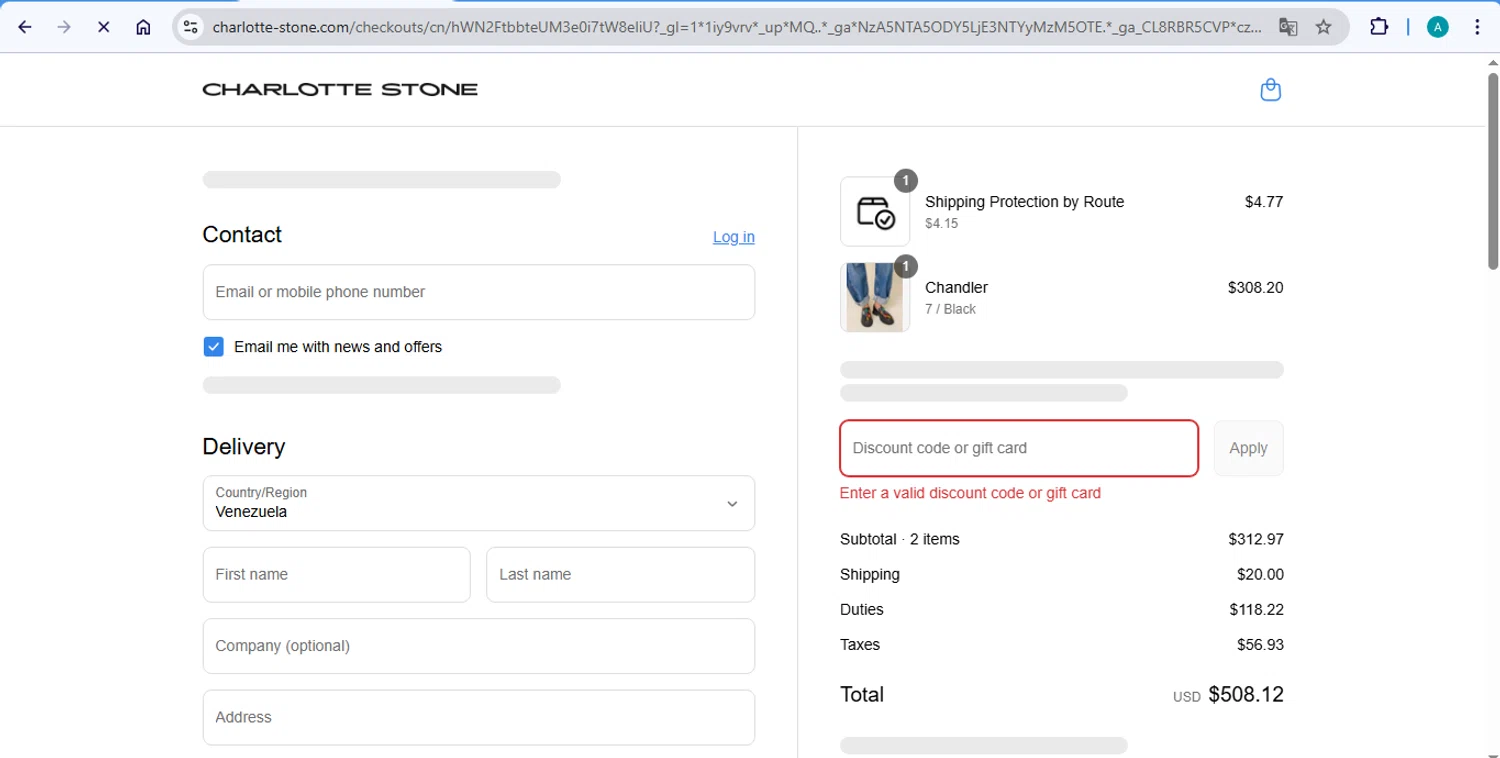Image resolution: width=1500 pixels, height=758 pixels.
Task: Bookmark this page with the star
Action: point(1324,27)
